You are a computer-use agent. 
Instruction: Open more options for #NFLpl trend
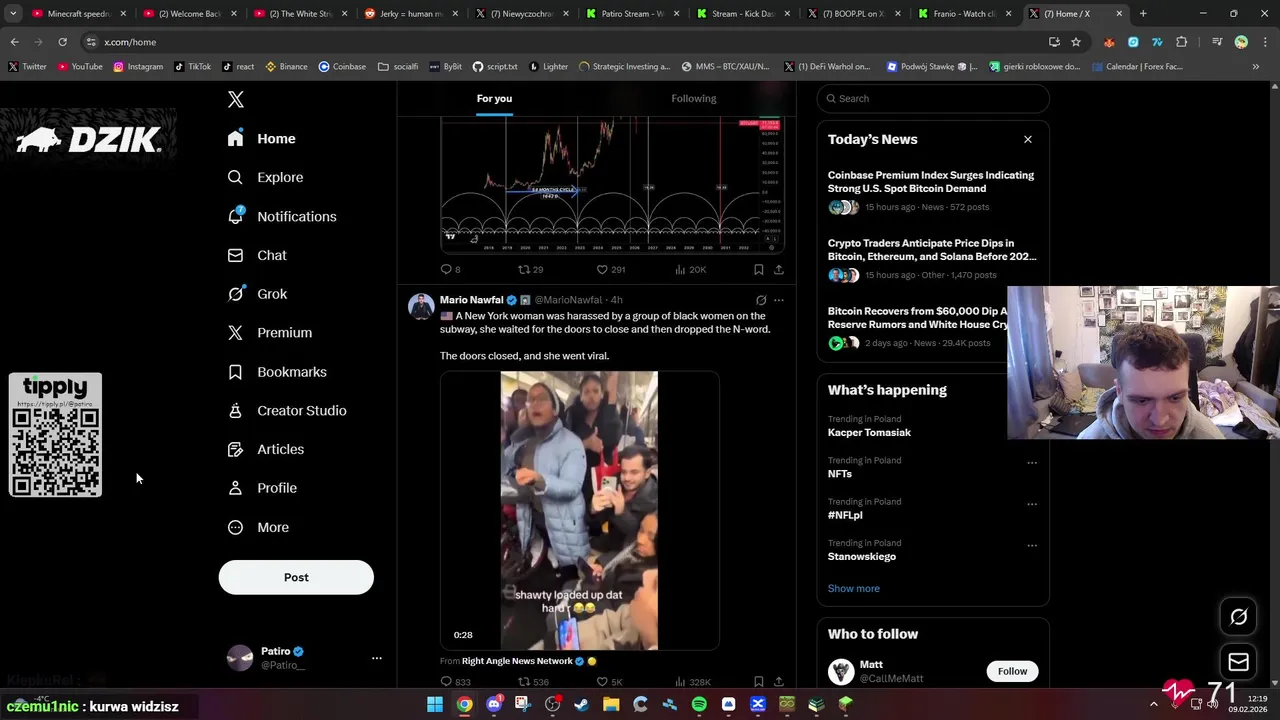1032,504
